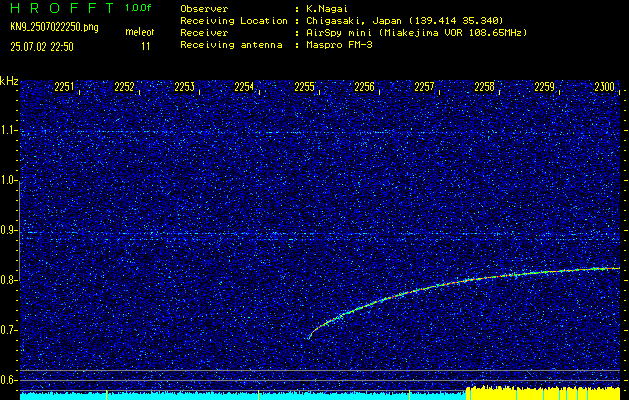Click the 2259 time marker
The width and height of the screenshot is (629, 400).
coord(544,87)
